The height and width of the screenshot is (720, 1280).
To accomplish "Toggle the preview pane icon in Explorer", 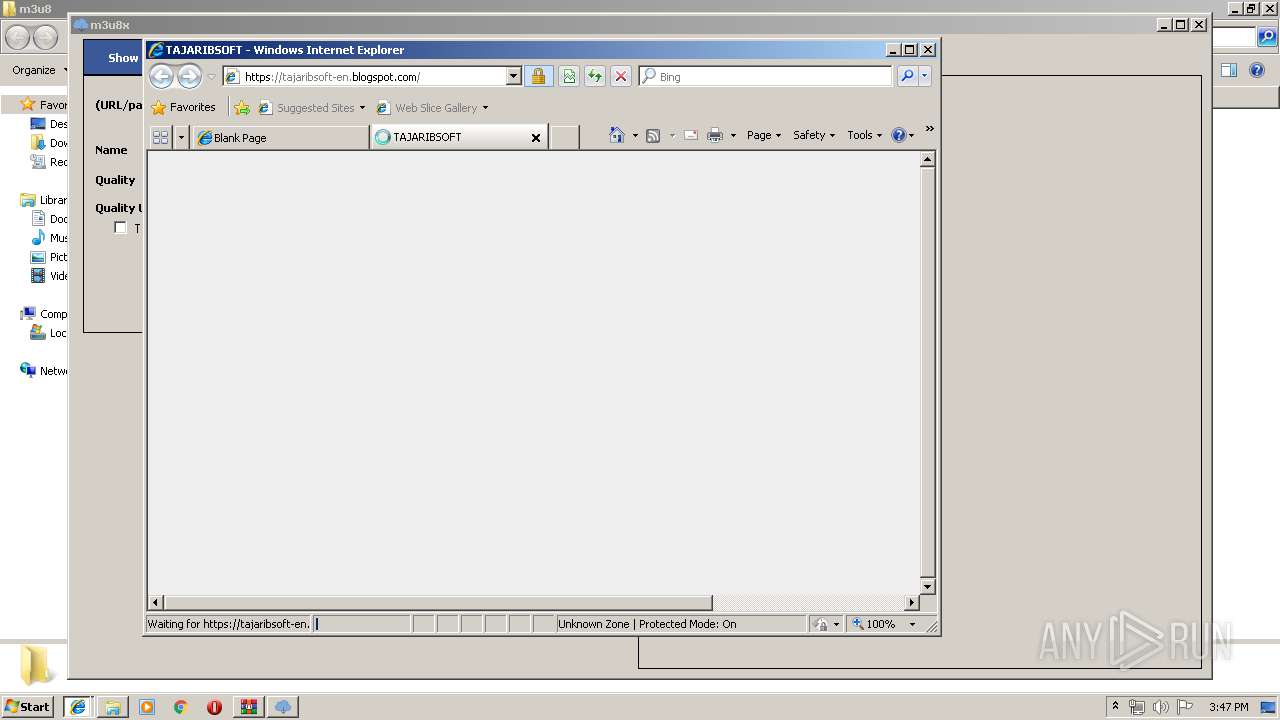I will 1229,70.
